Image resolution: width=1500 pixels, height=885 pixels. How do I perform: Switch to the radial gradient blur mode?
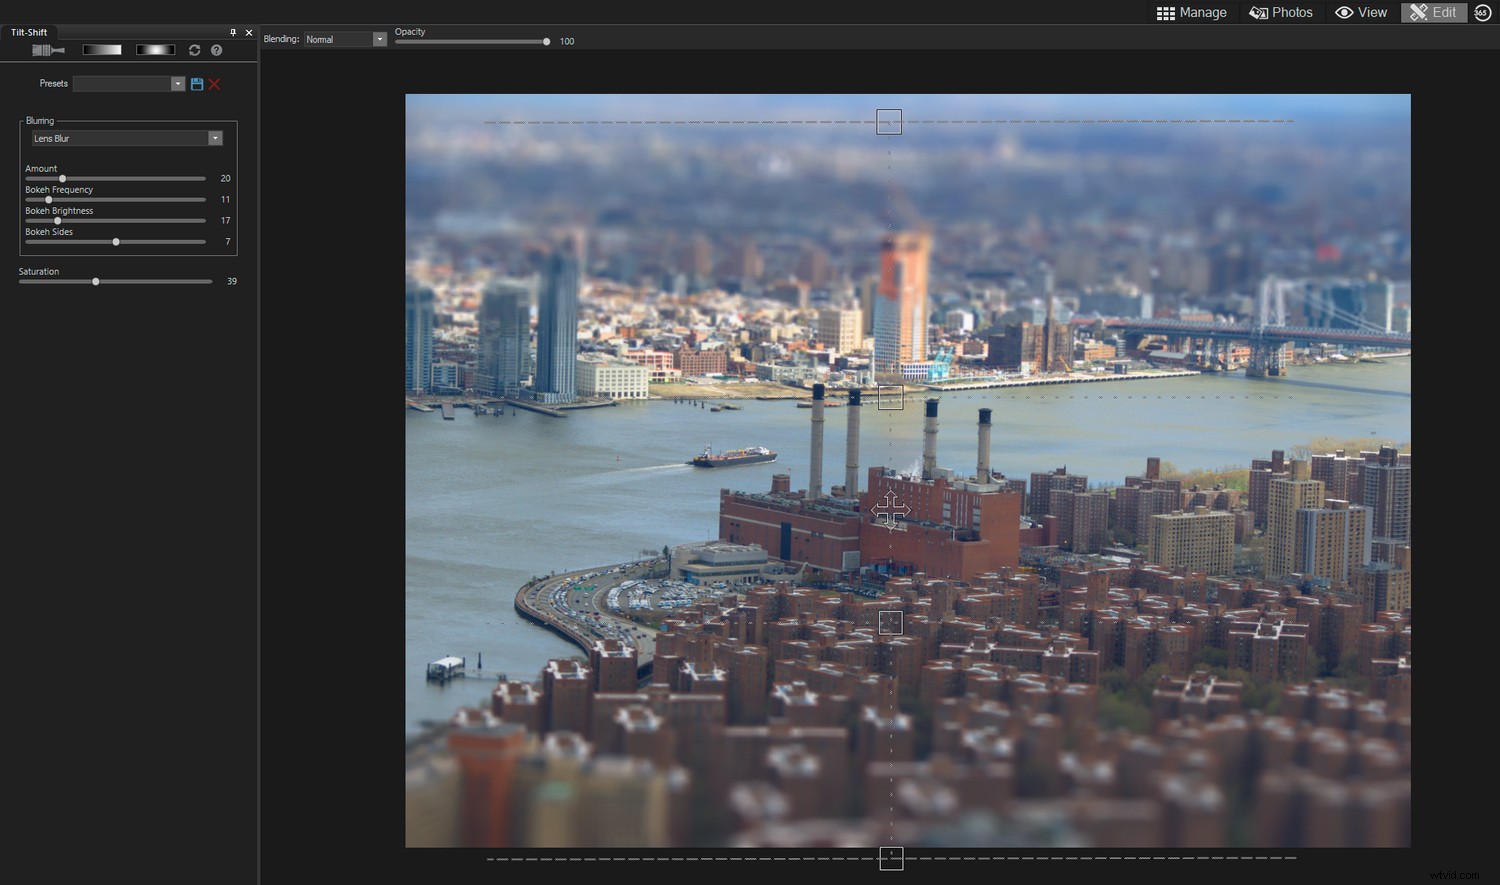click(155, 49)
